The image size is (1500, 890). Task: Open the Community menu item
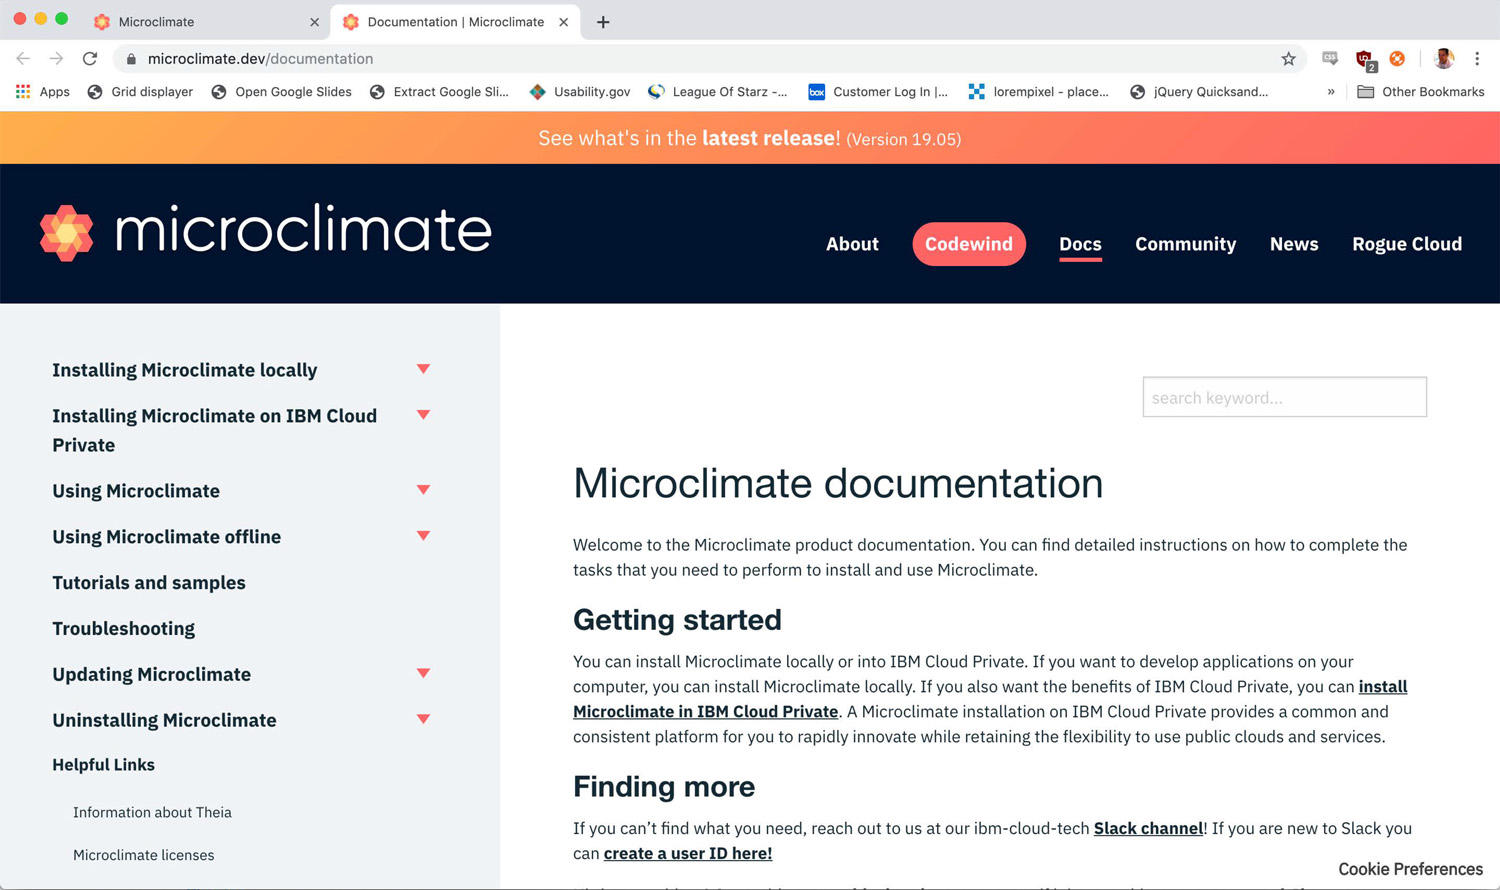point(1185,244)
